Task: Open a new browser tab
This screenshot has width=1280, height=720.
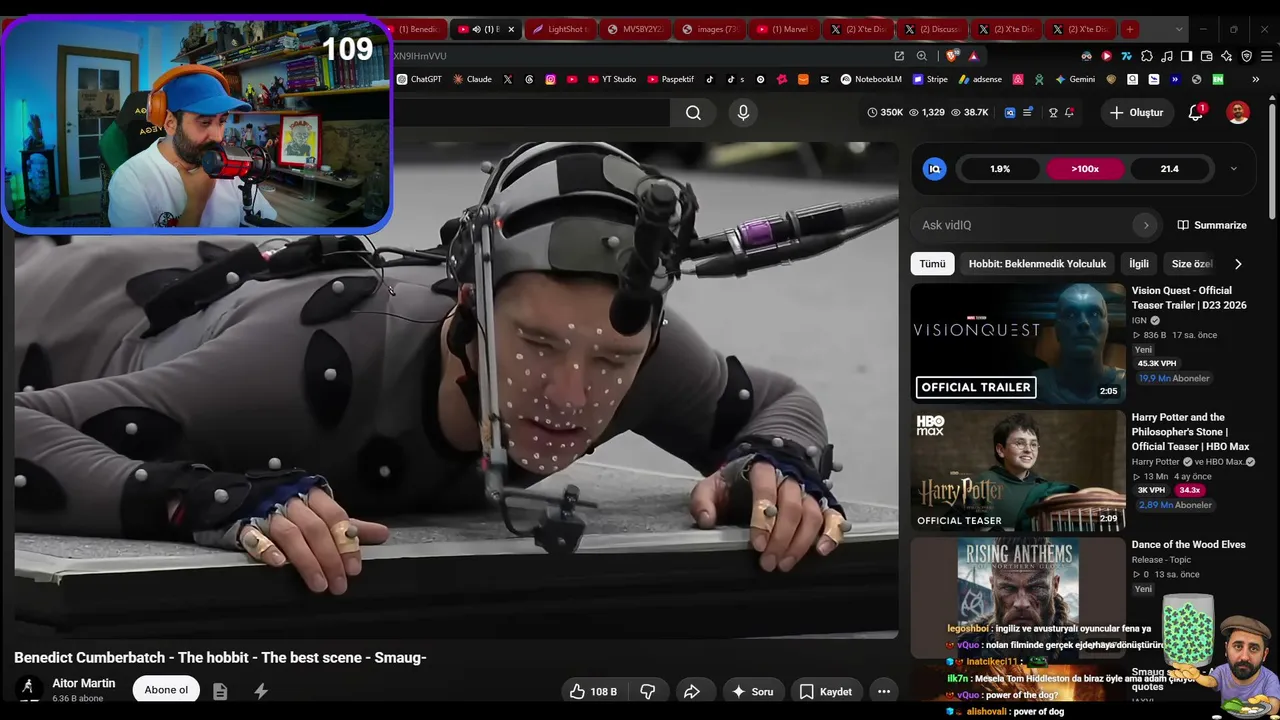Action: (1129, 29)
